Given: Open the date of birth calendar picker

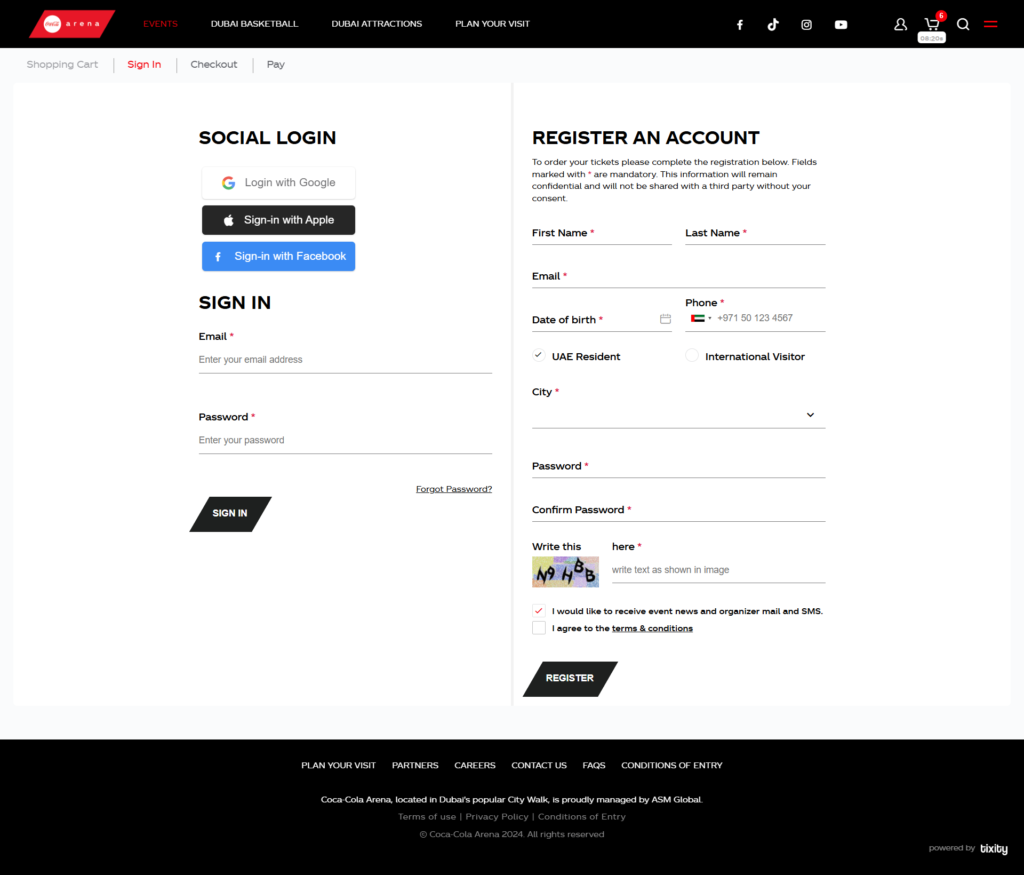Looking at the screenshot, I should pyautogui.click(x=665, y=319).
